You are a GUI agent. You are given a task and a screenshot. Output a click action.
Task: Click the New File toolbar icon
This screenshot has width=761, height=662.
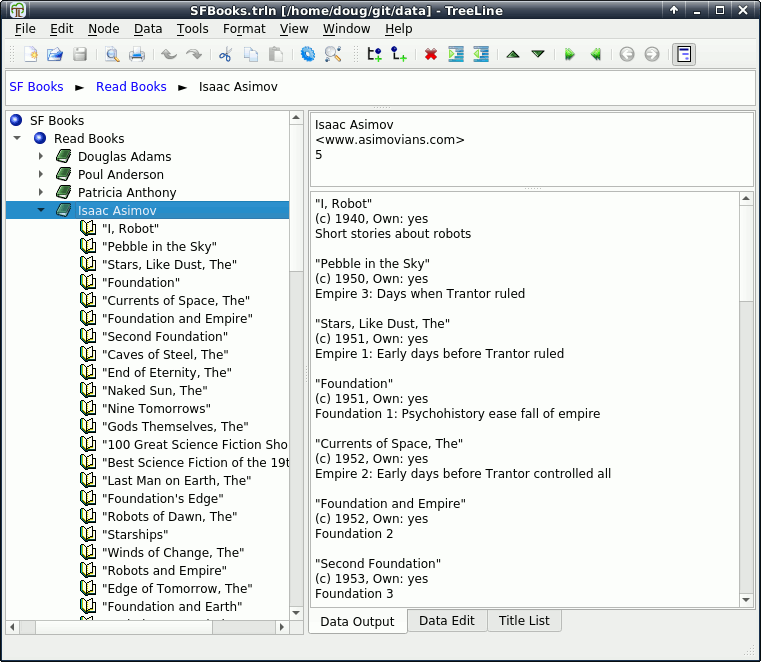click(31, 54)
